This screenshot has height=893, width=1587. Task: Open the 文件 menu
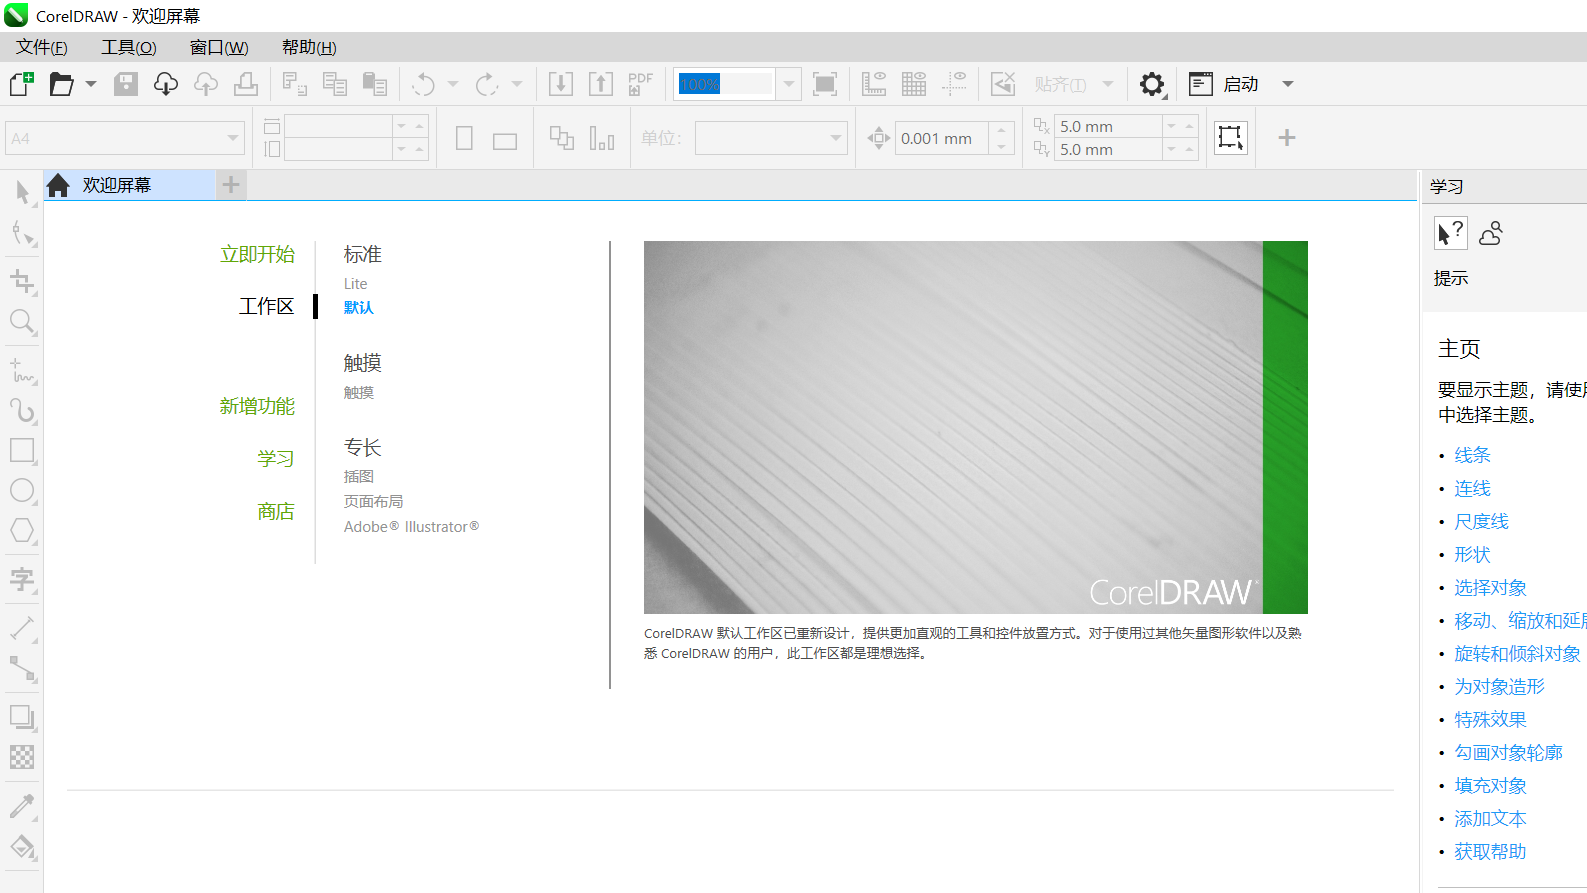[42, 47]
